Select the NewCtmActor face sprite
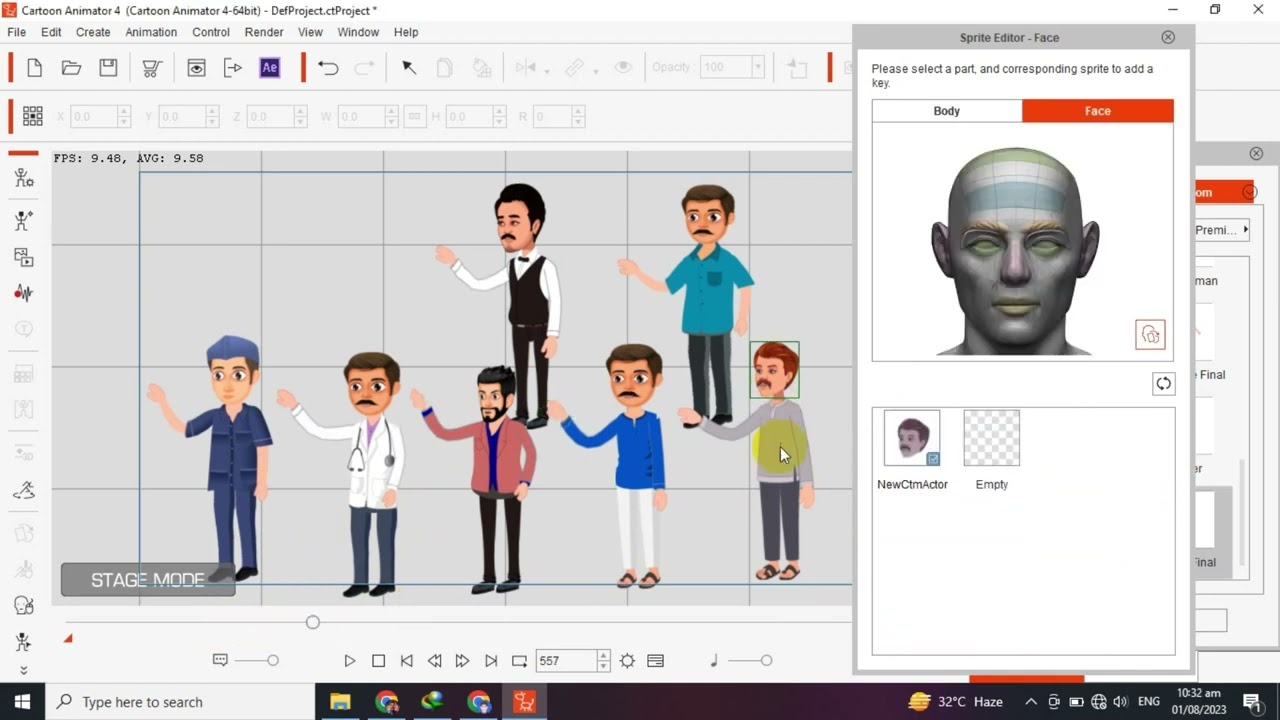Viewport: 1280px width, 720px height. point(911,438)
